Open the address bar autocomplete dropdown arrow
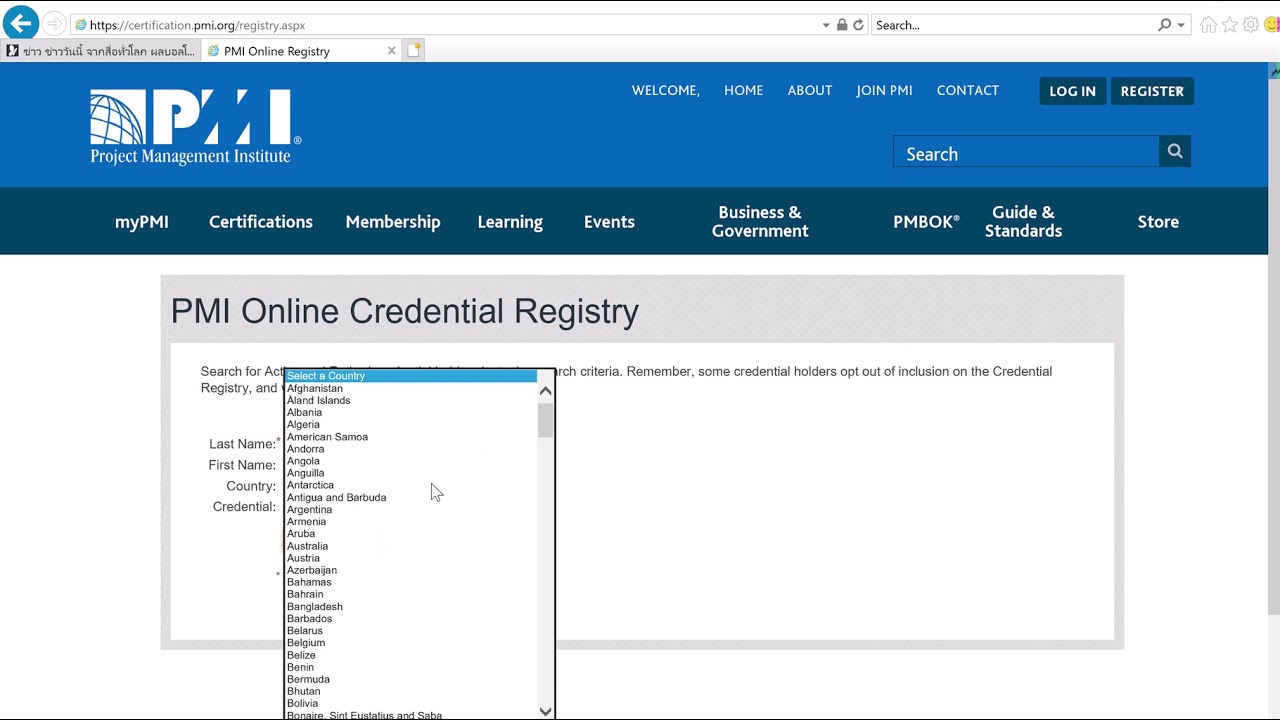 (826, 25)
